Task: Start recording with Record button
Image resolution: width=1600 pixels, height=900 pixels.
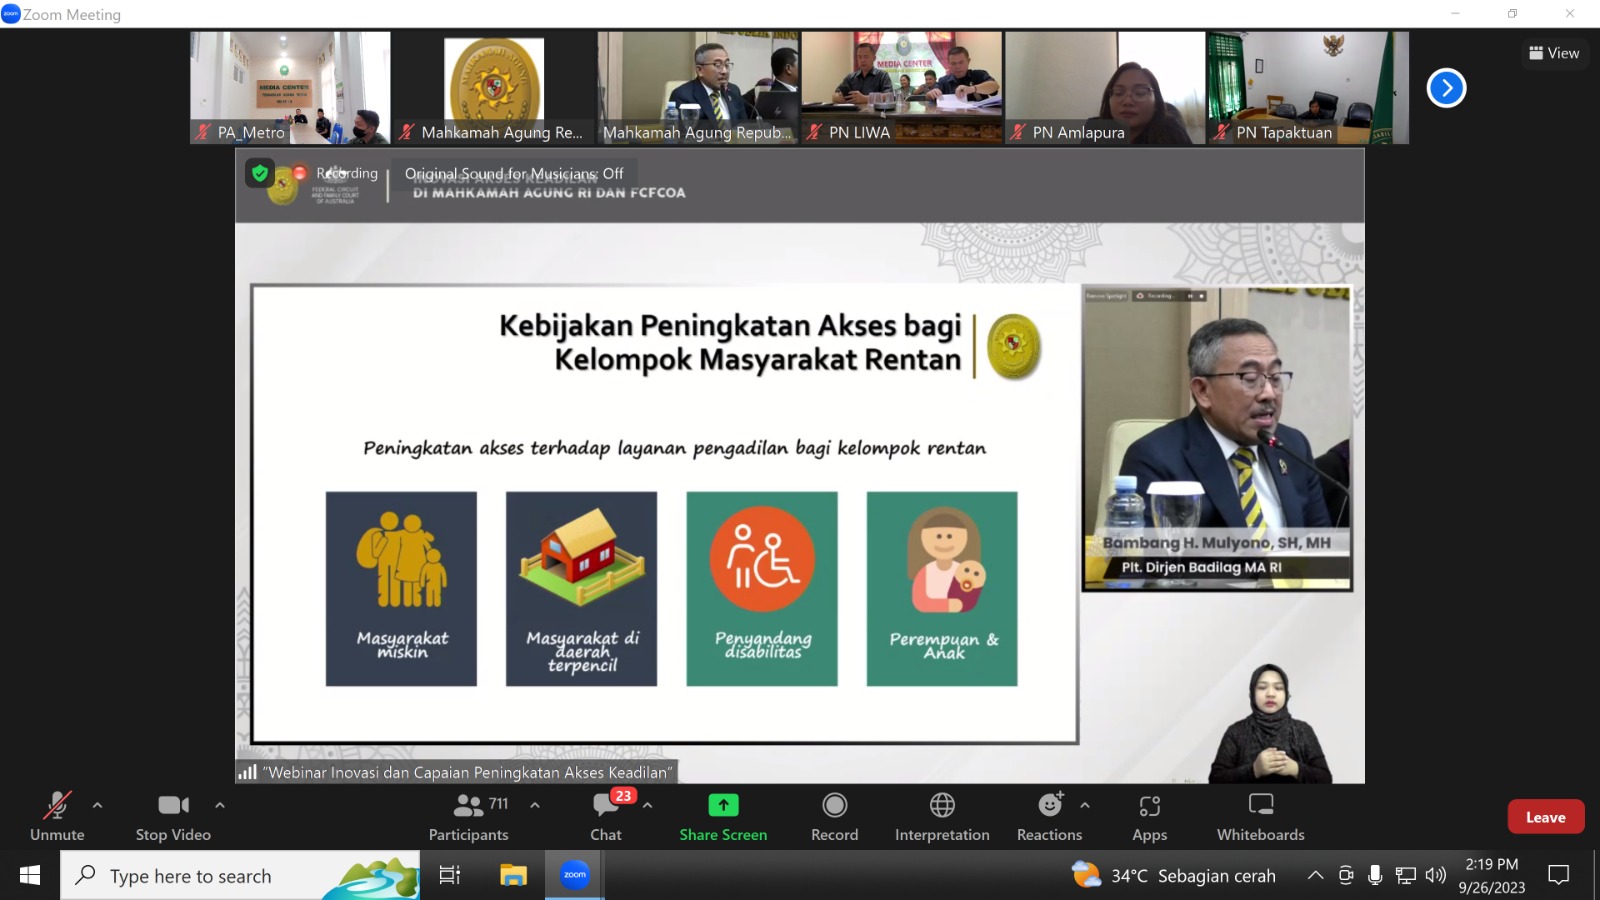Action: pos(834,816)
